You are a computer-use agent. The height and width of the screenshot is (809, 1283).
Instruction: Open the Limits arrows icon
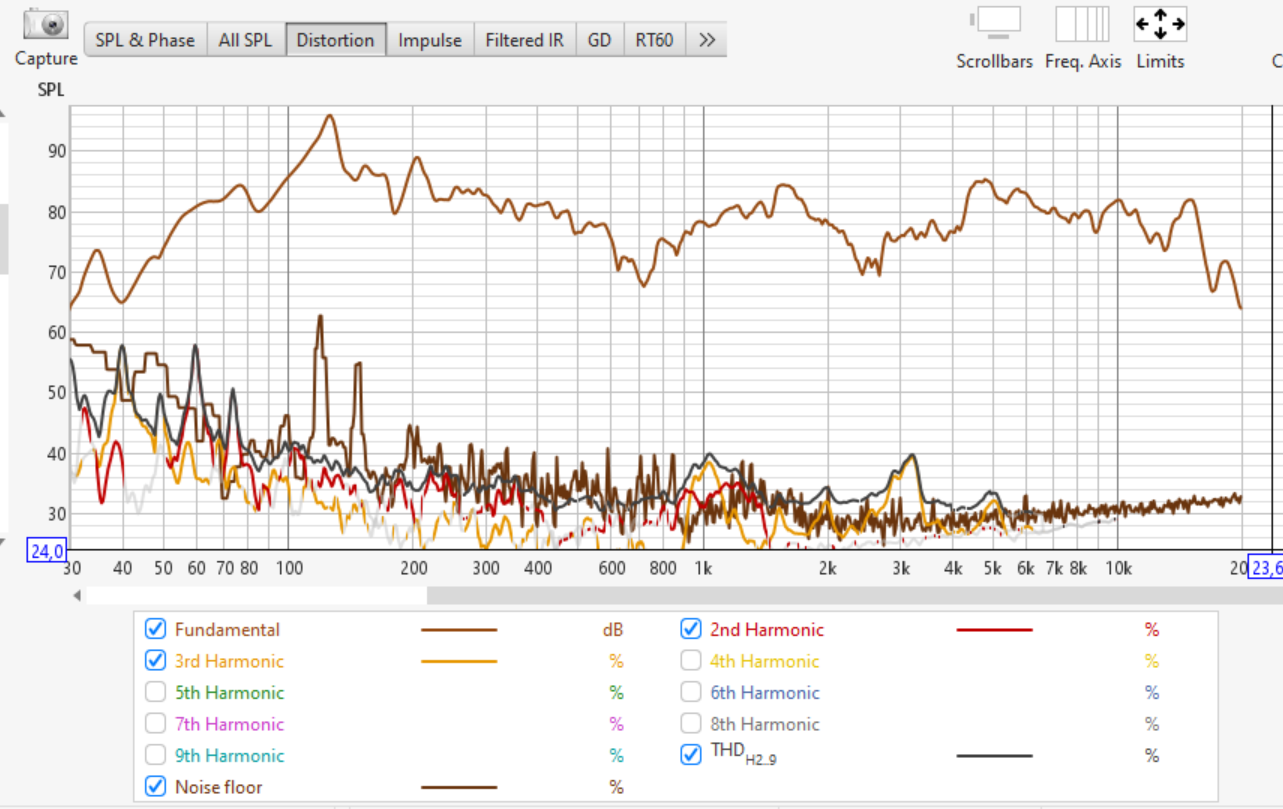pyautogui.click(x=1160, y=23)
